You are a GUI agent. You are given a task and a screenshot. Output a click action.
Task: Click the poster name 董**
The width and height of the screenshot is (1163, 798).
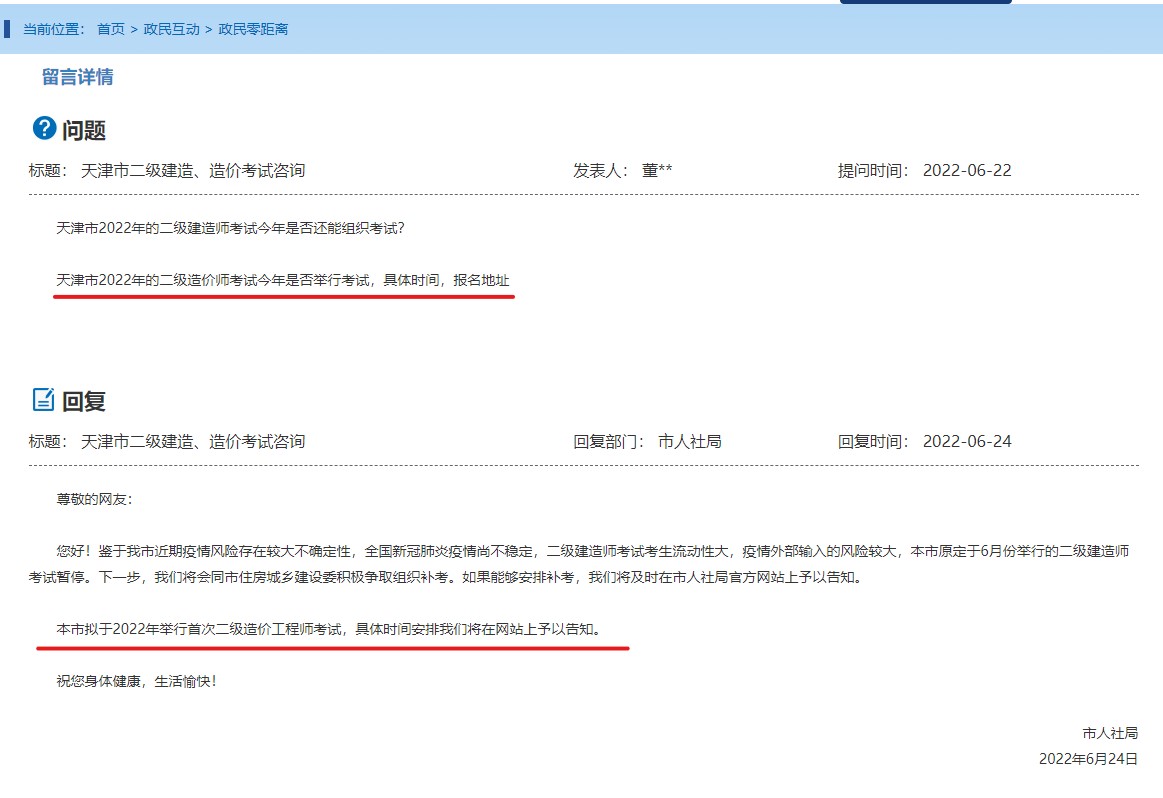(659, 170)
